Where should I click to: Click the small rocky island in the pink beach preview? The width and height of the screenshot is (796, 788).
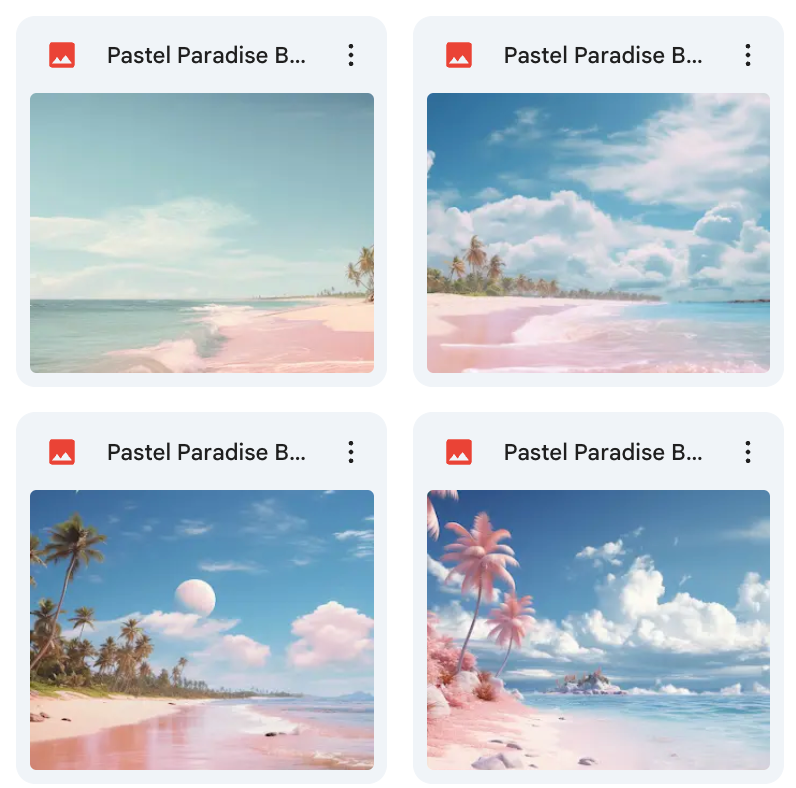586,682
